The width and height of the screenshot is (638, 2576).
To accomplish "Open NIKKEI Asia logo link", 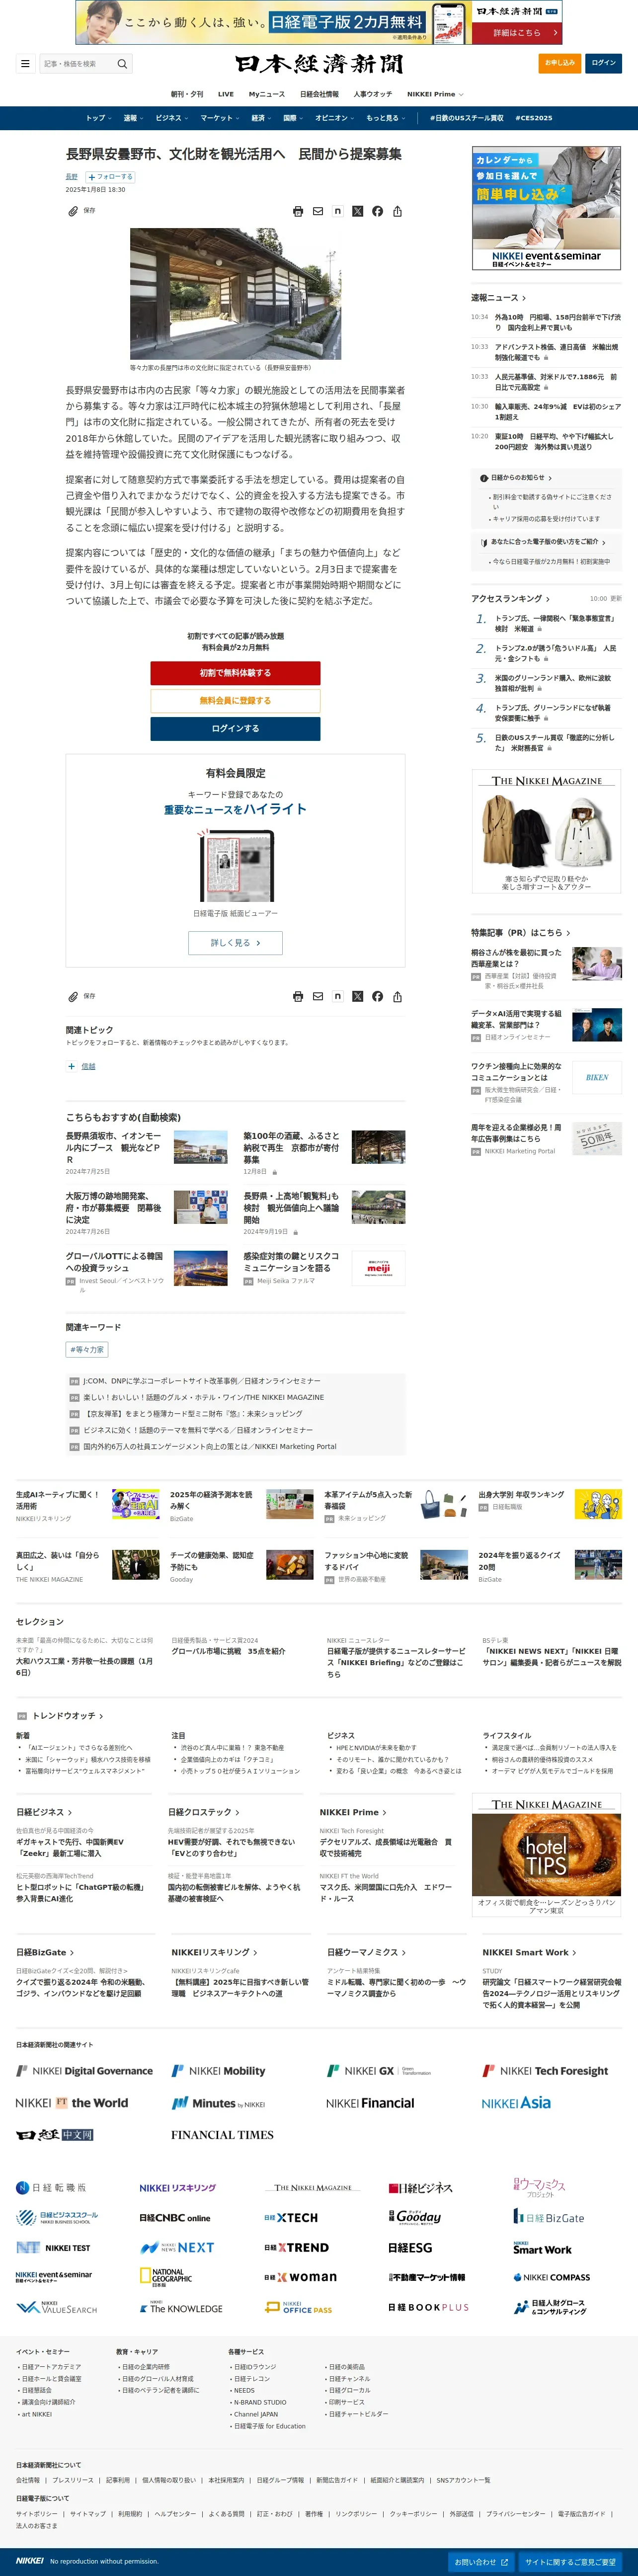I will [x=516, y=2103].
